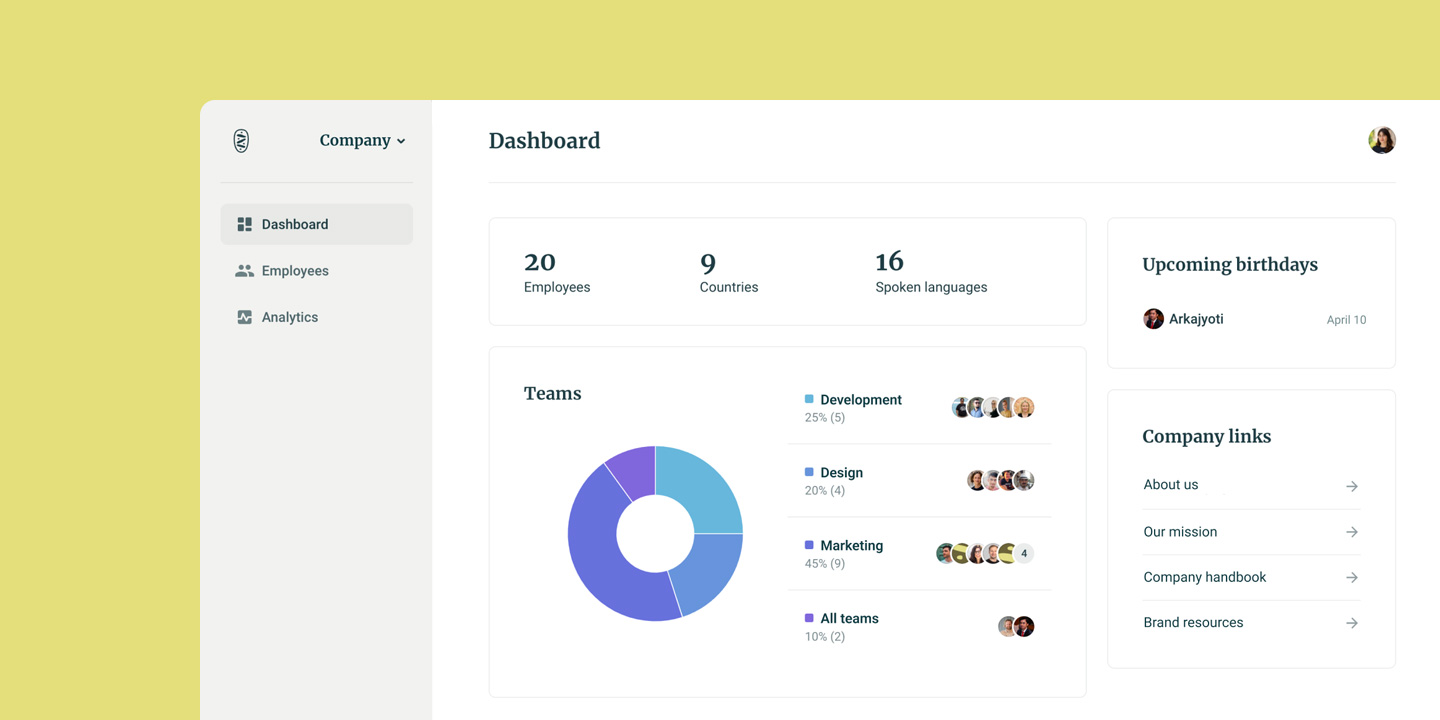1440x720 pixels.
Task: Open the Our mission link
Action: click(x=1180, y=532)
